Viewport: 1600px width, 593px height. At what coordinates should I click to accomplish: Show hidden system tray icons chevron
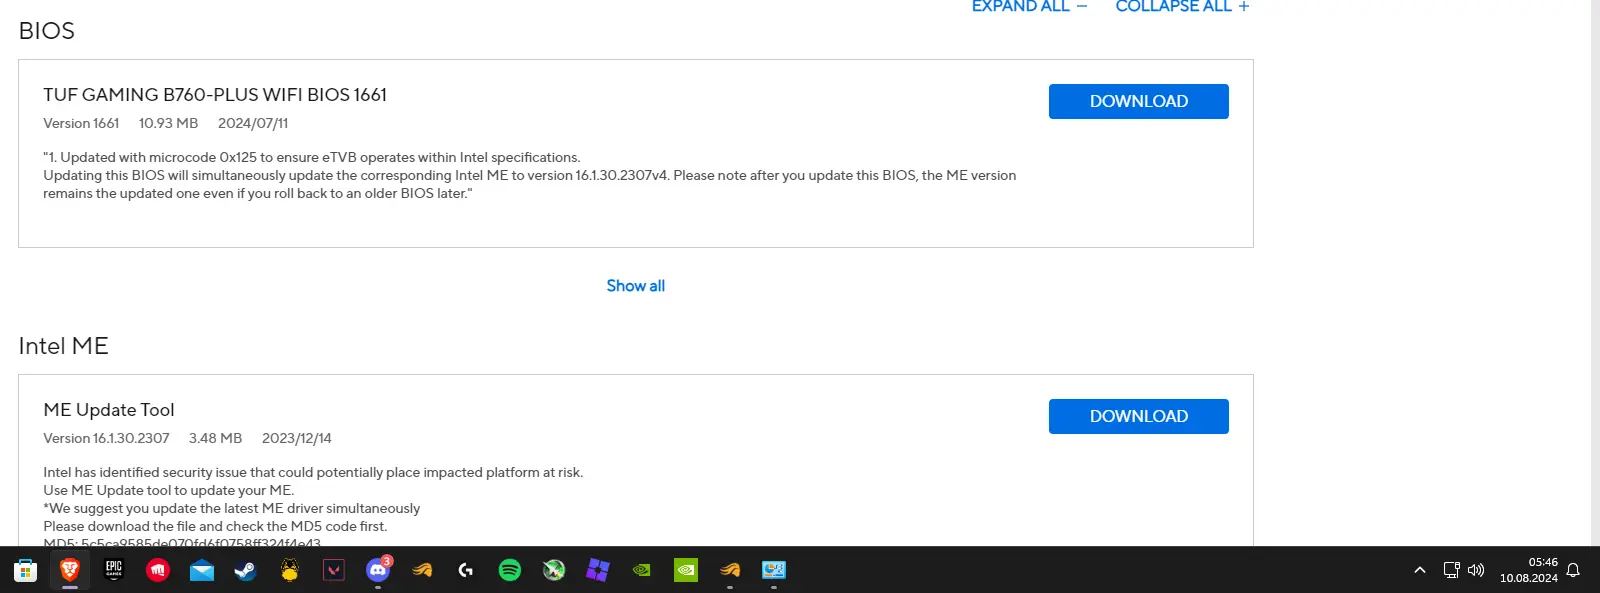coord(1419,570)
